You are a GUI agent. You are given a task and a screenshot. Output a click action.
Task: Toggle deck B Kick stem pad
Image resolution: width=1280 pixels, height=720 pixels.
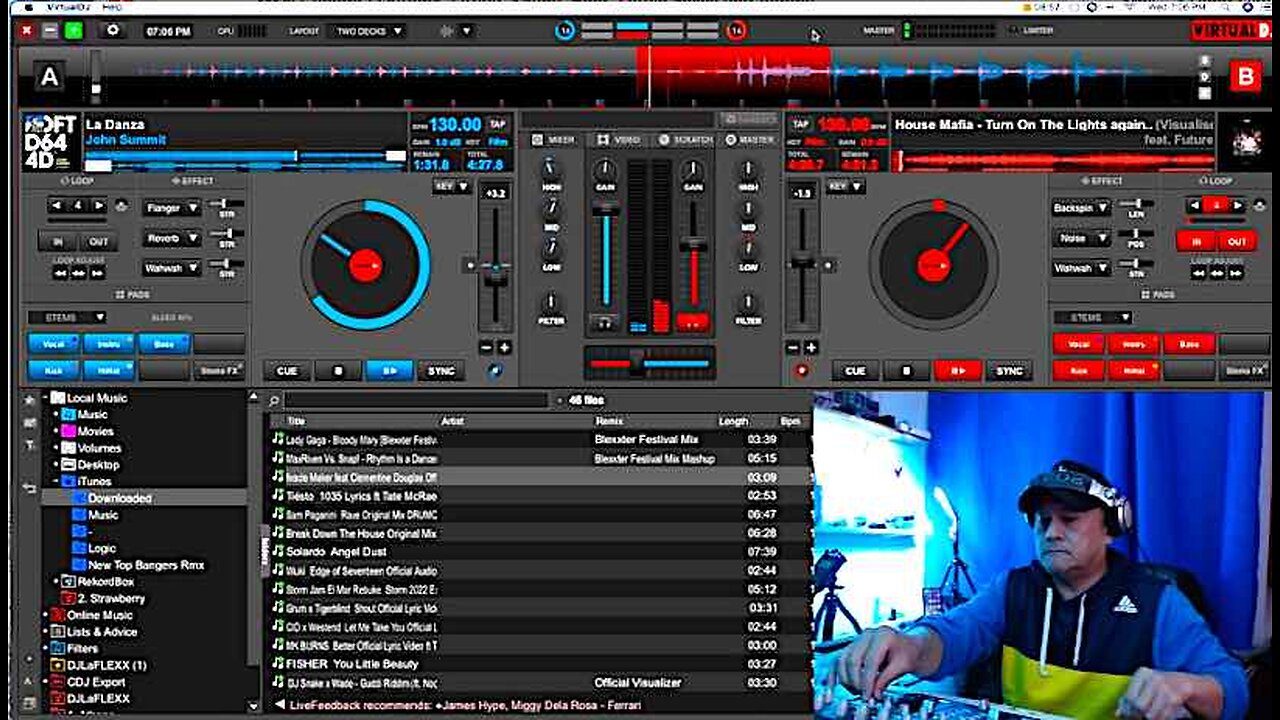click(x=1078, y=371)
